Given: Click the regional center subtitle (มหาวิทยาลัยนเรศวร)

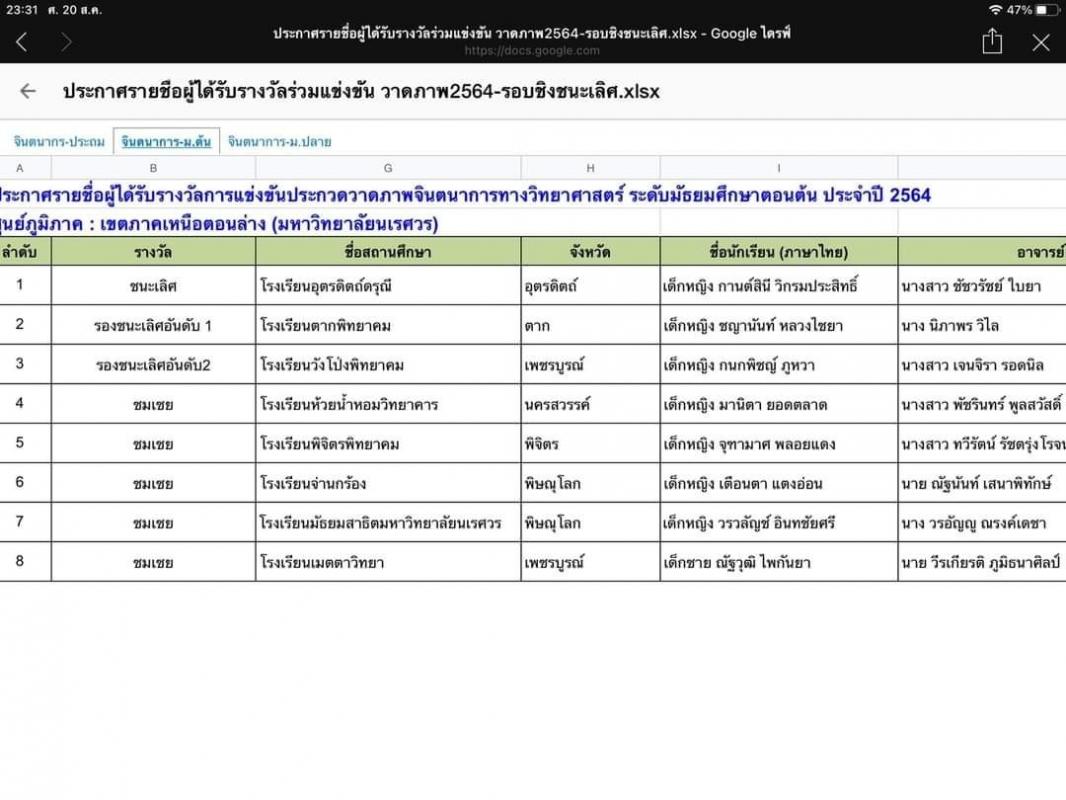Looking at the screenshot, I should point(219,224).
